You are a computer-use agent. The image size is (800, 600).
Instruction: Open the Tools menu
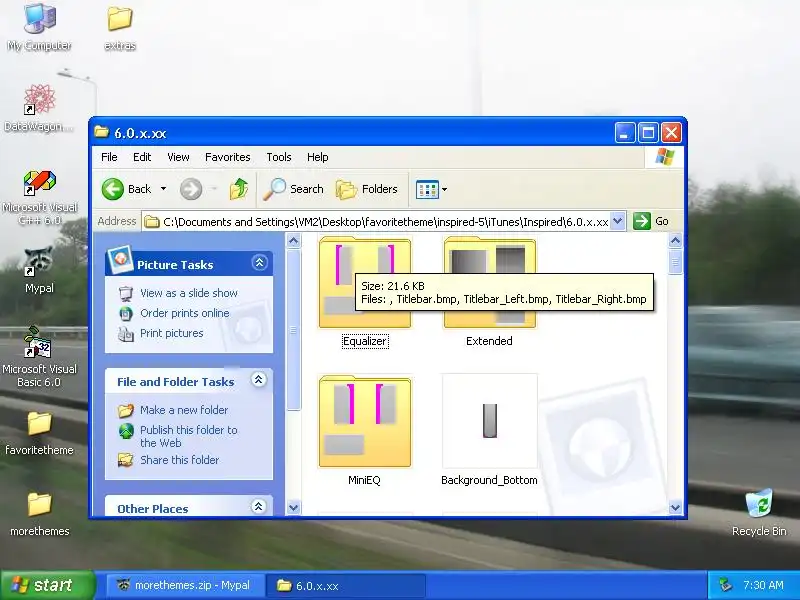[x=279, y=157]
